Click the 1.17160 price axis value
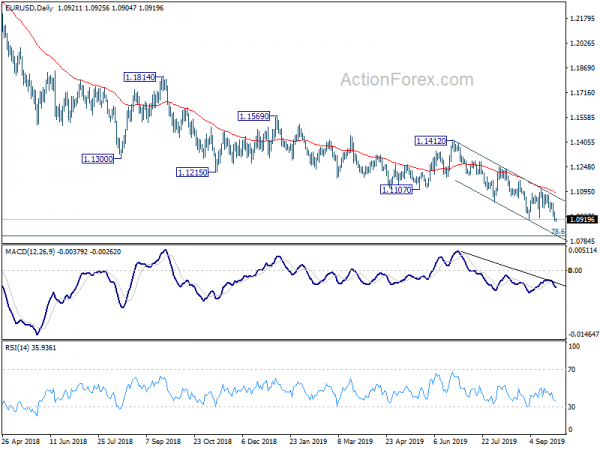The height and width of the screenshot is (450, 600). (x=582, y=93)
